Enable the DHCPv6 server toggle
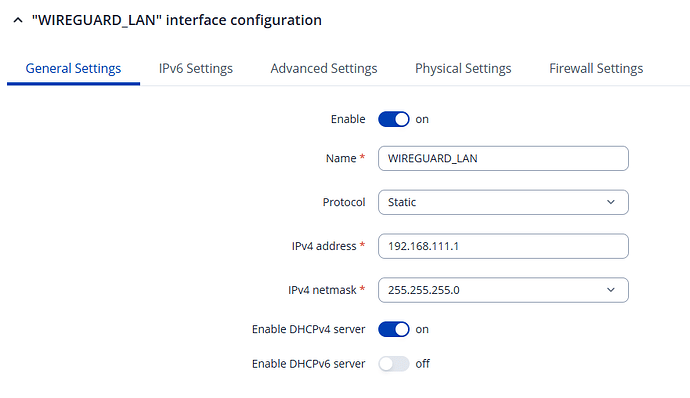690x398 pixels. click(x=394, y=364)
